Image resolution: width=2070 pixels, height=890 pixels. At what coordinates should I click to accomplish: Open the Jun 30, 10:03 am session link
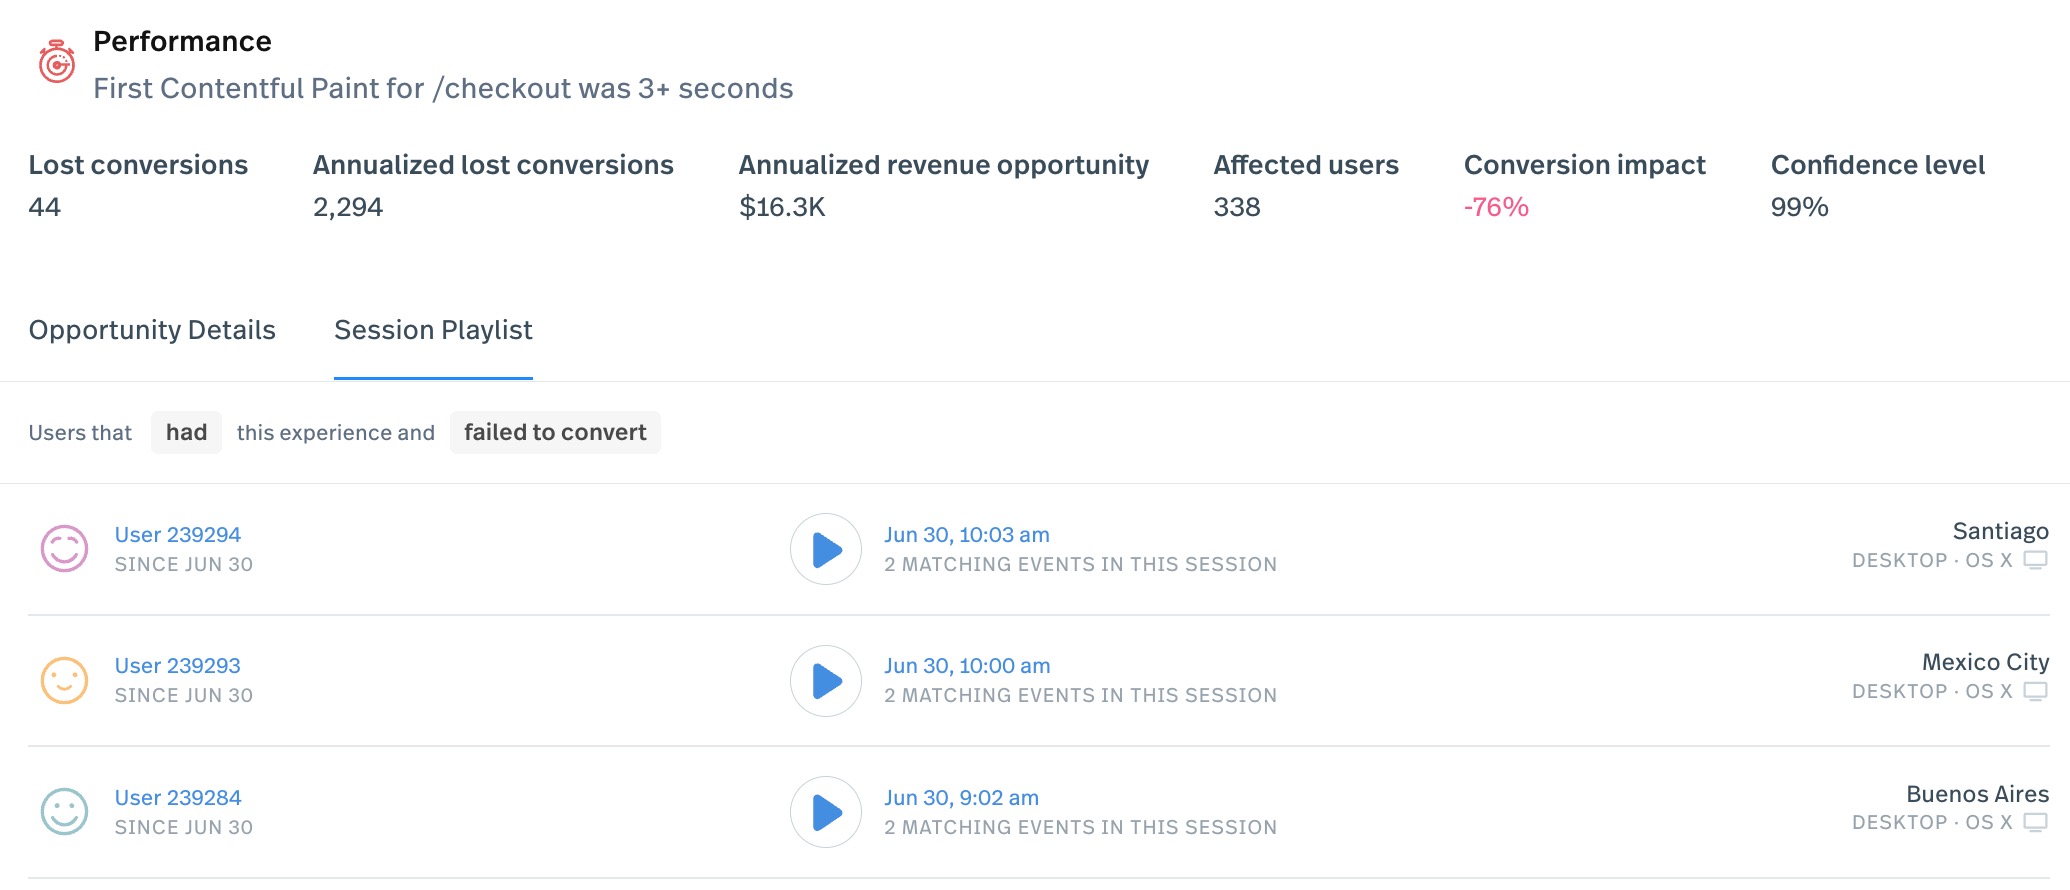(966, 535)
